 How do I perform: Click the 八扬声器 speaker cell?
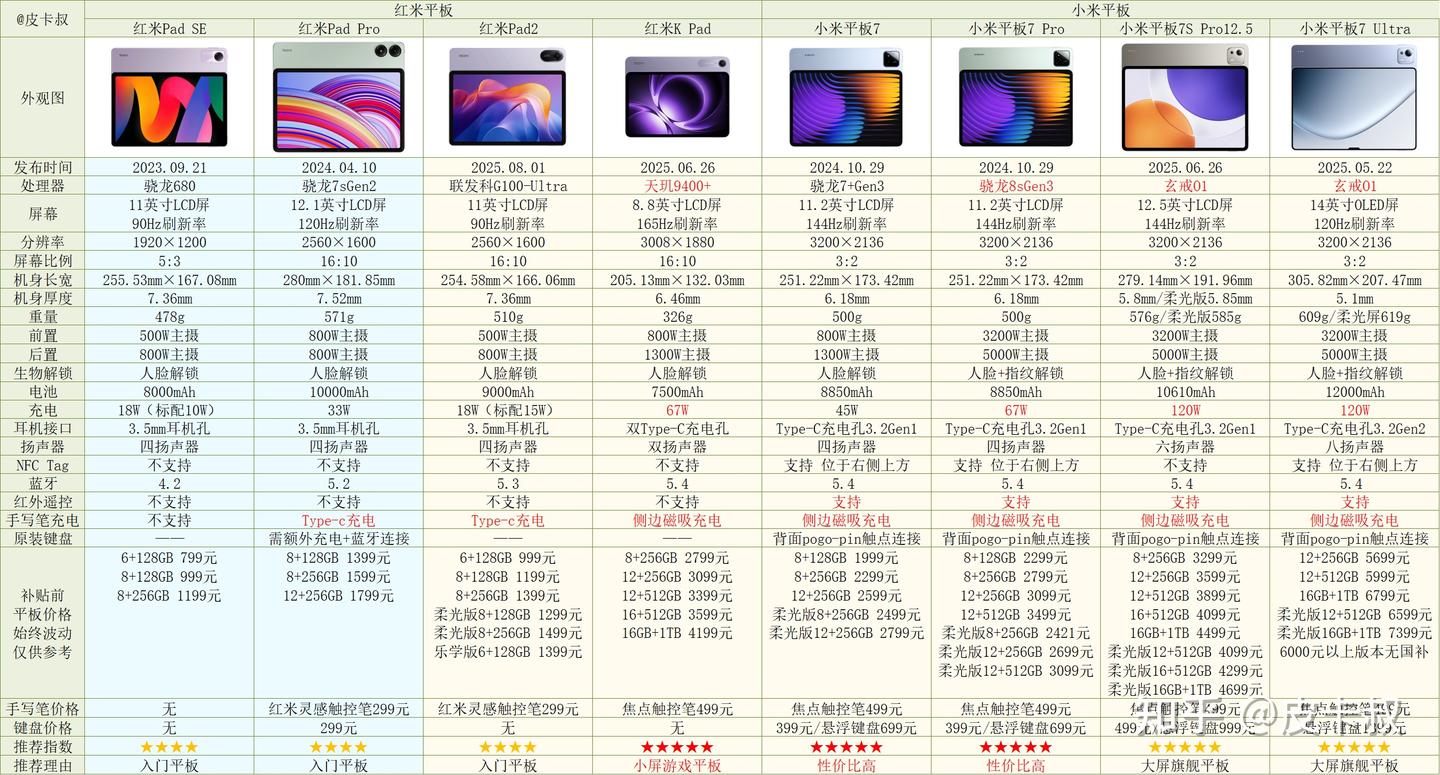1355,447
